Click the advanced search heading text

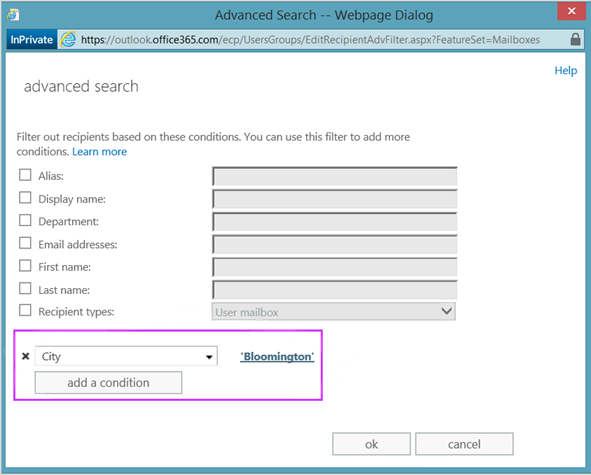point(81,86)
